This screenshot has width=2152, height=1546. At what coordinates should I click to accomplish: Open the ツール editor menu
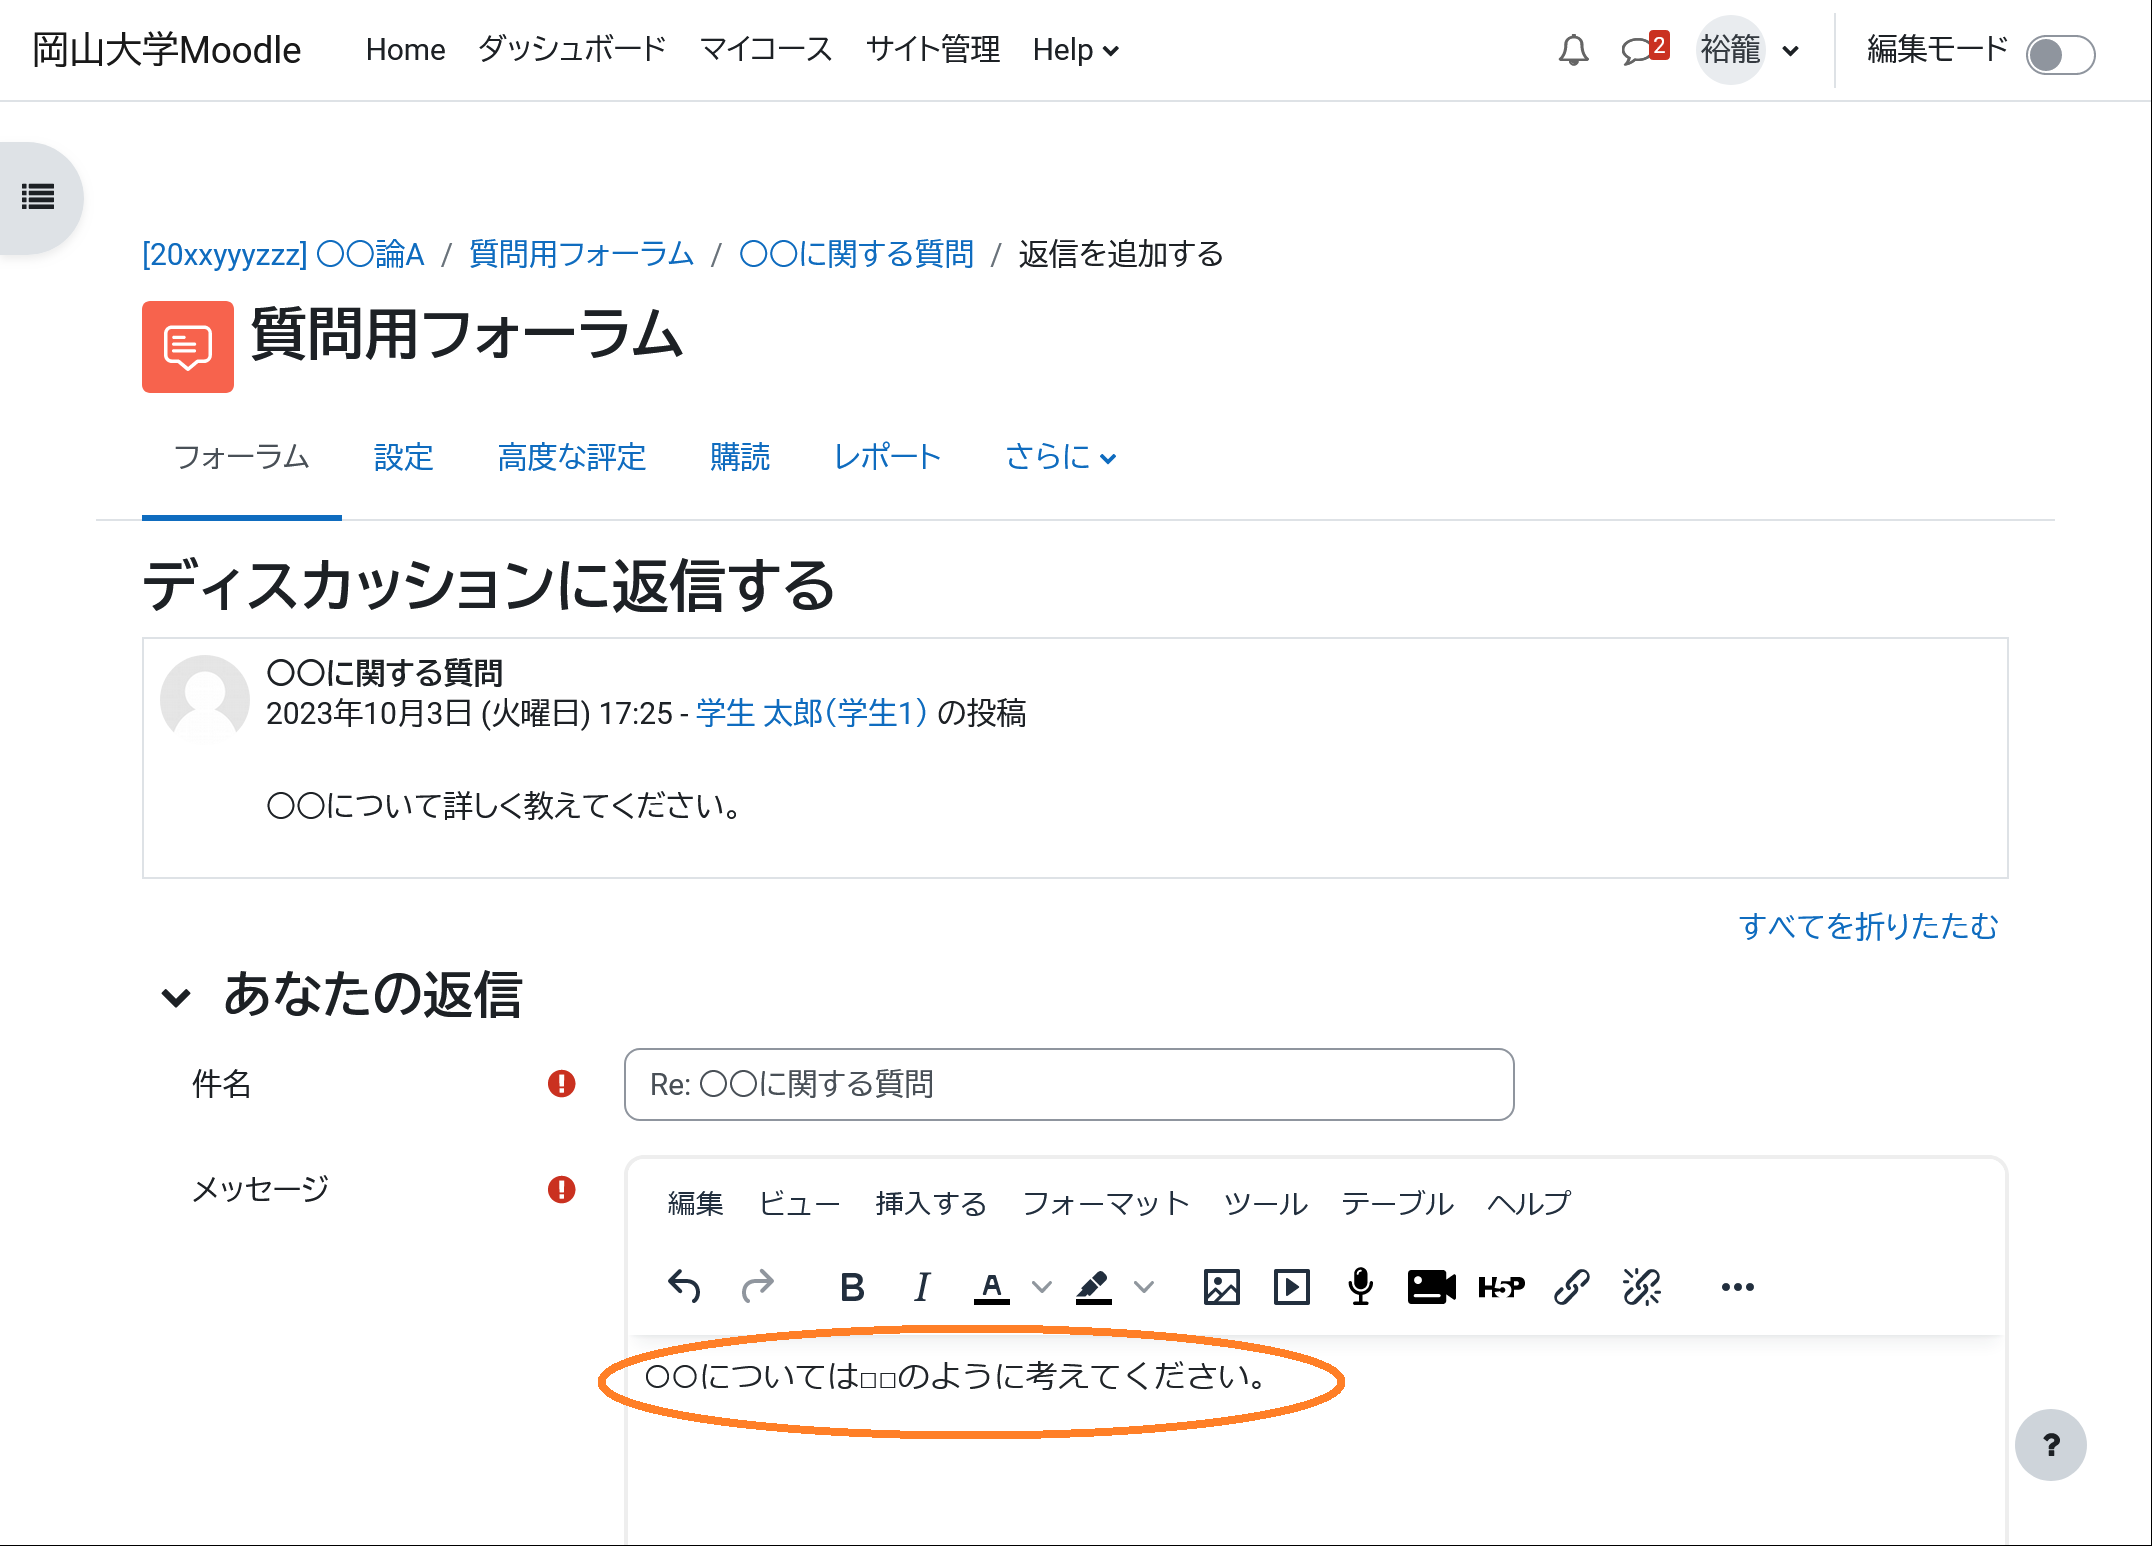pyautogui.click(x=1265, y=1203)
